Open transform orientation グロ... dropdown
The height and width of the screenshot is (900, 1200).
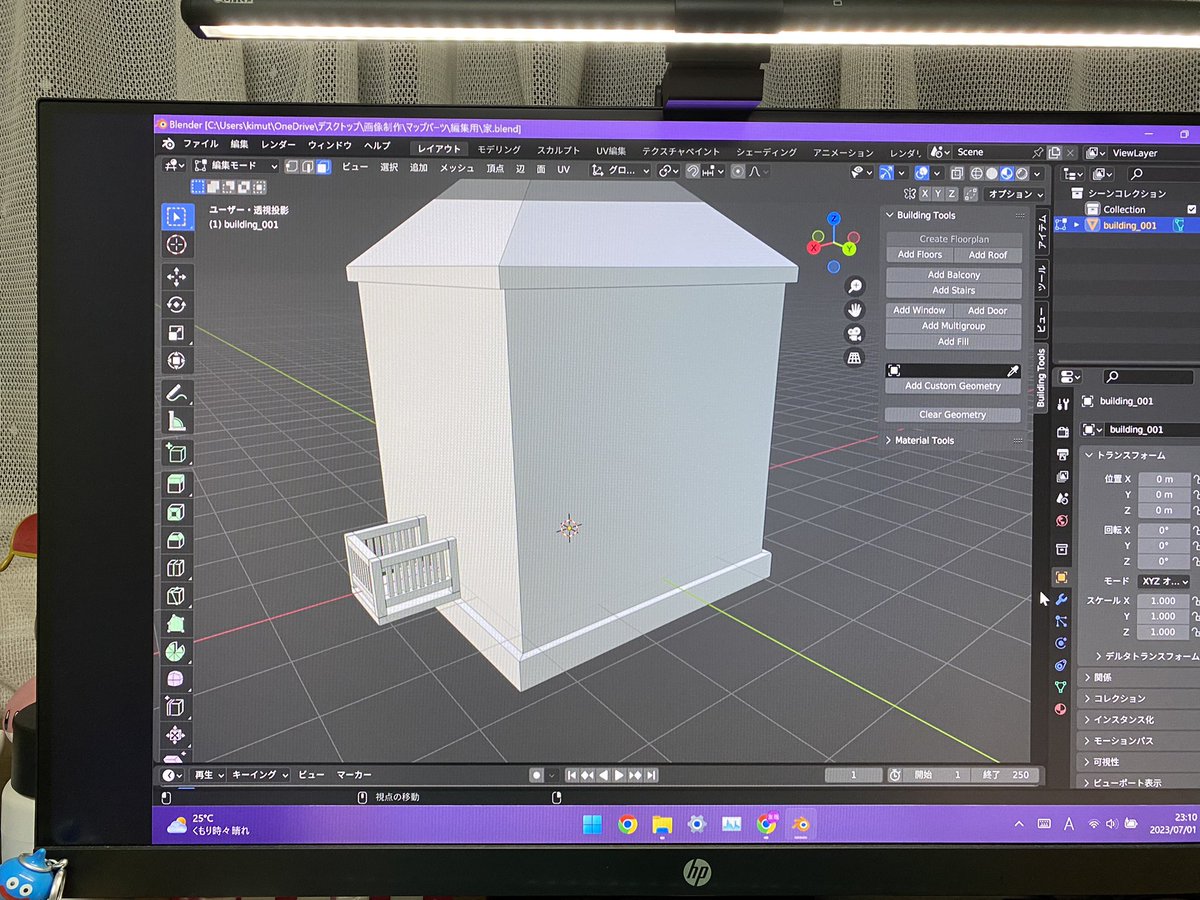620,170
